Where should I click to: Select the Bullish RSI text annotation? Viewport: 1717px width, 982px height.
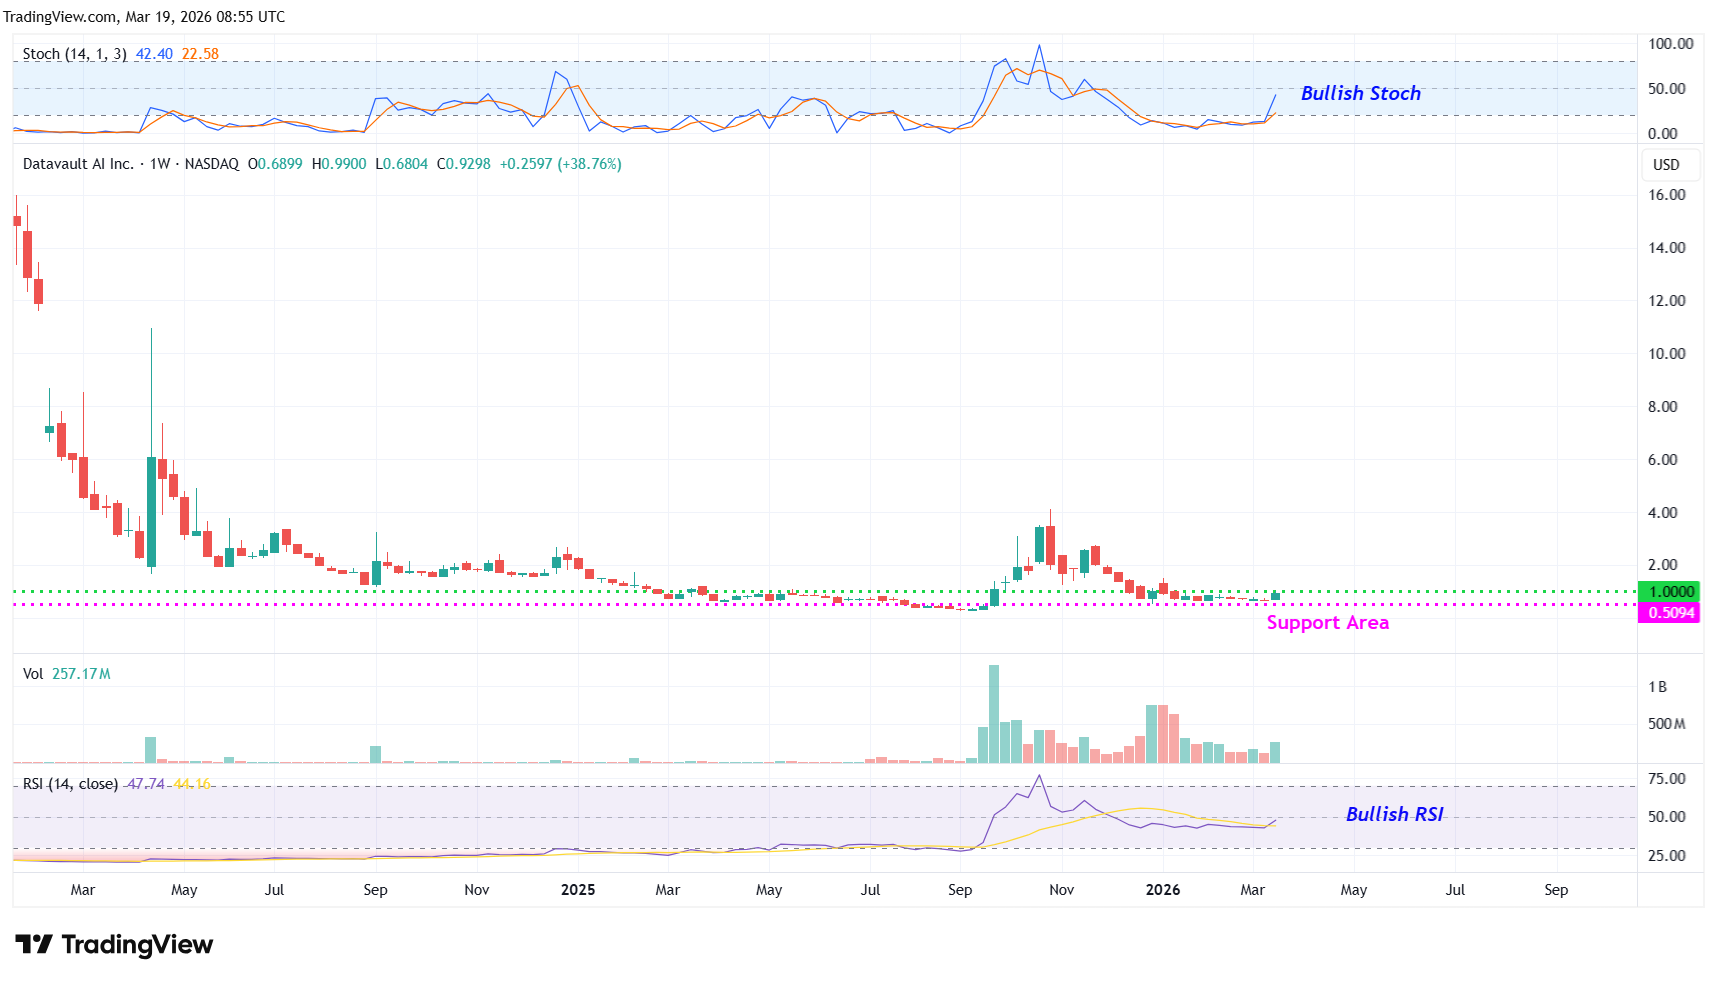(1394, 814)
